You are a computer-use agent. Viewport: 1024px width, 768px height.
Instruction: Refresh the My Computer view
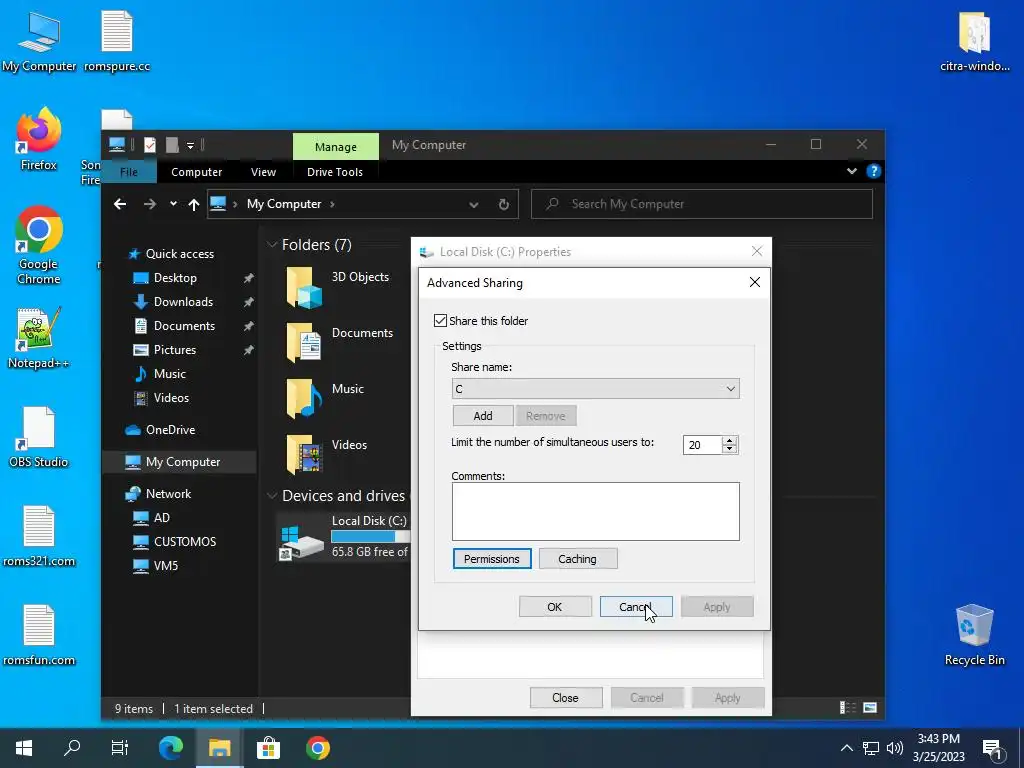click(x=504, y=204)
